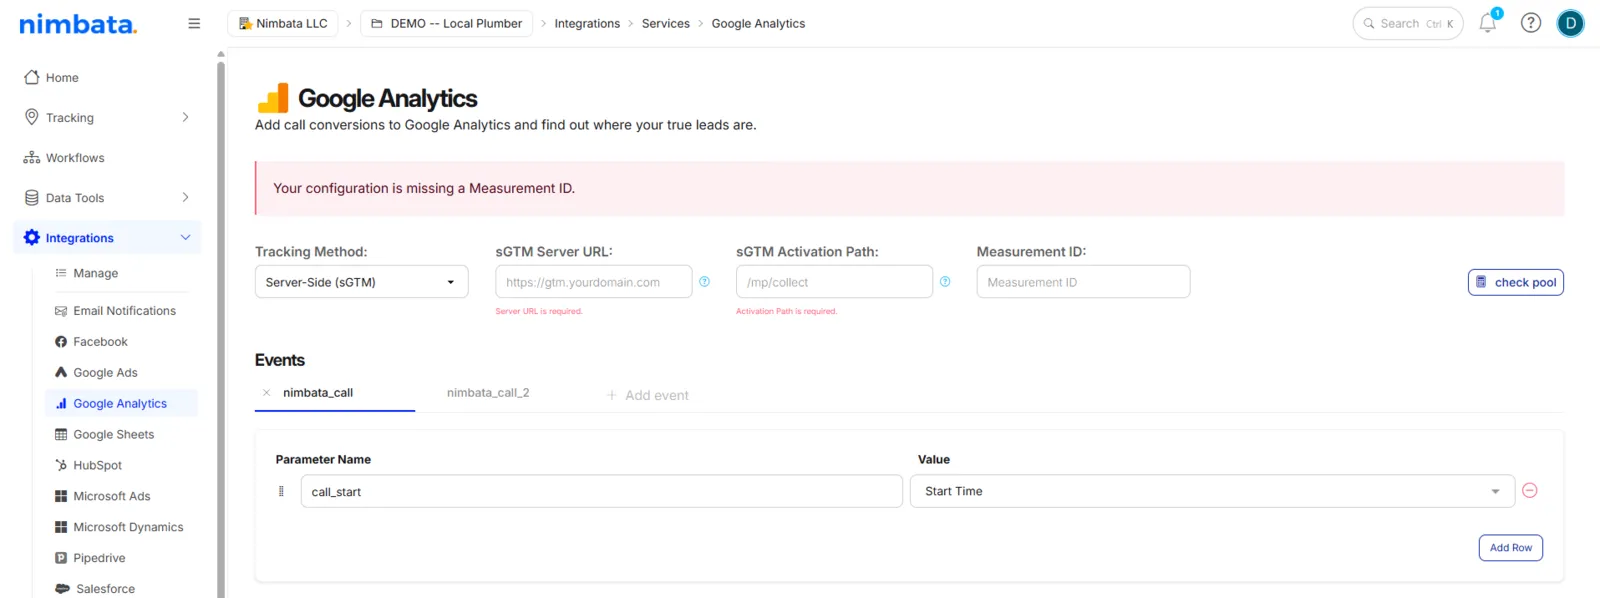Click the sGTM Activation Path input field

(834, 282)
